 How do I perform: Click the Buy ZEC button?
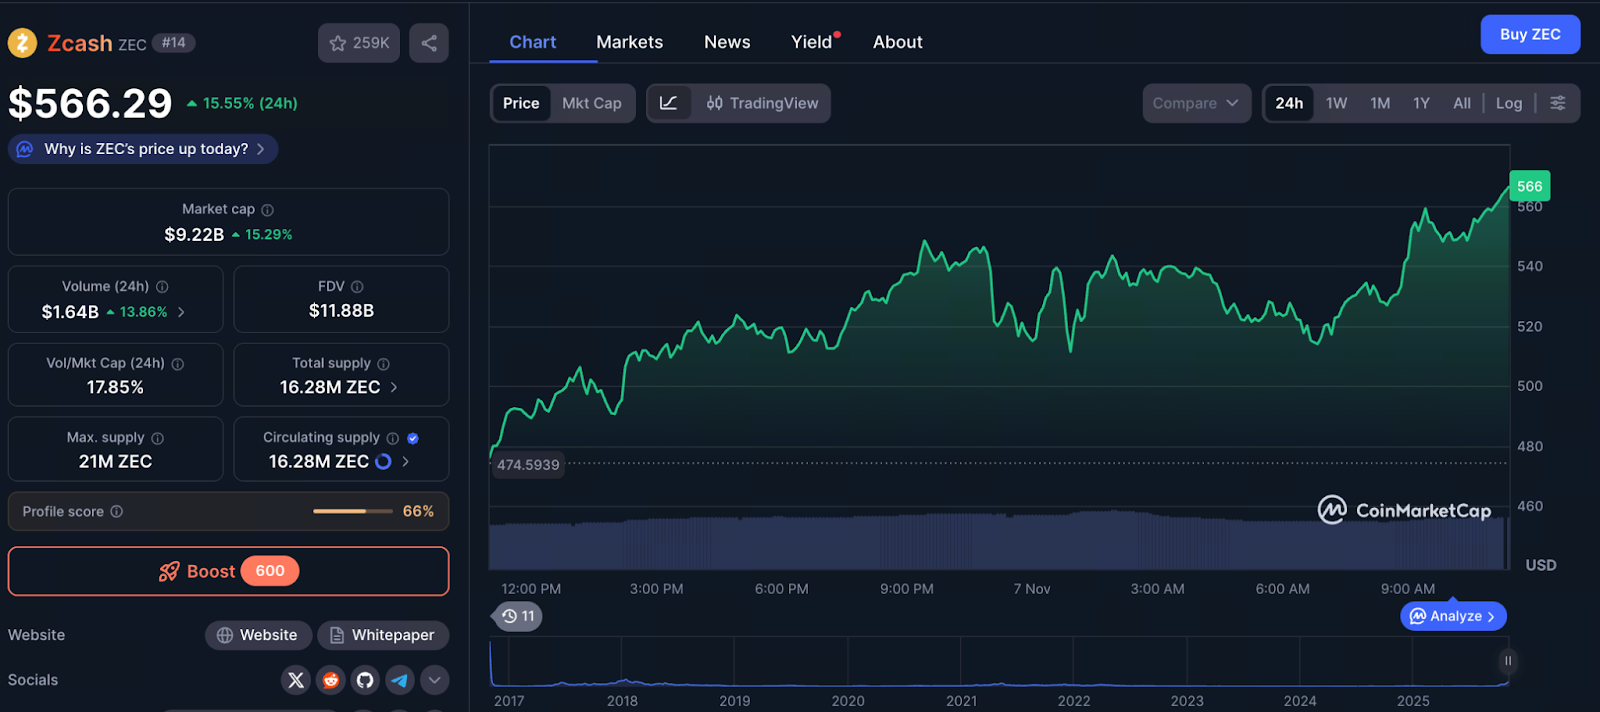pyautogui.click(x=1529, y=34)
